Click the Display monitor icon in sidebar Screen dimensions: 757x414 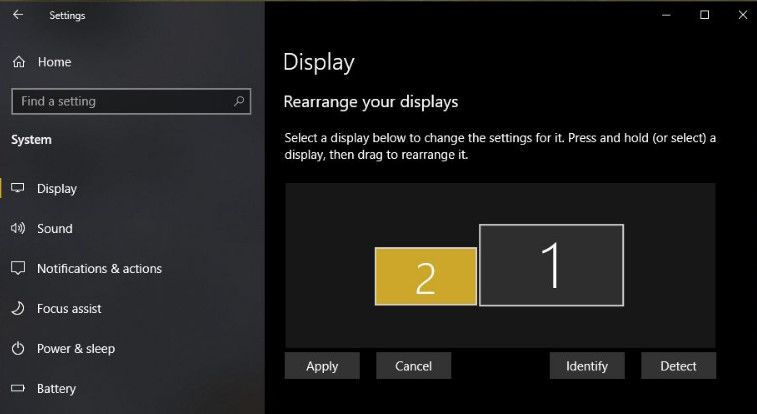18,188
